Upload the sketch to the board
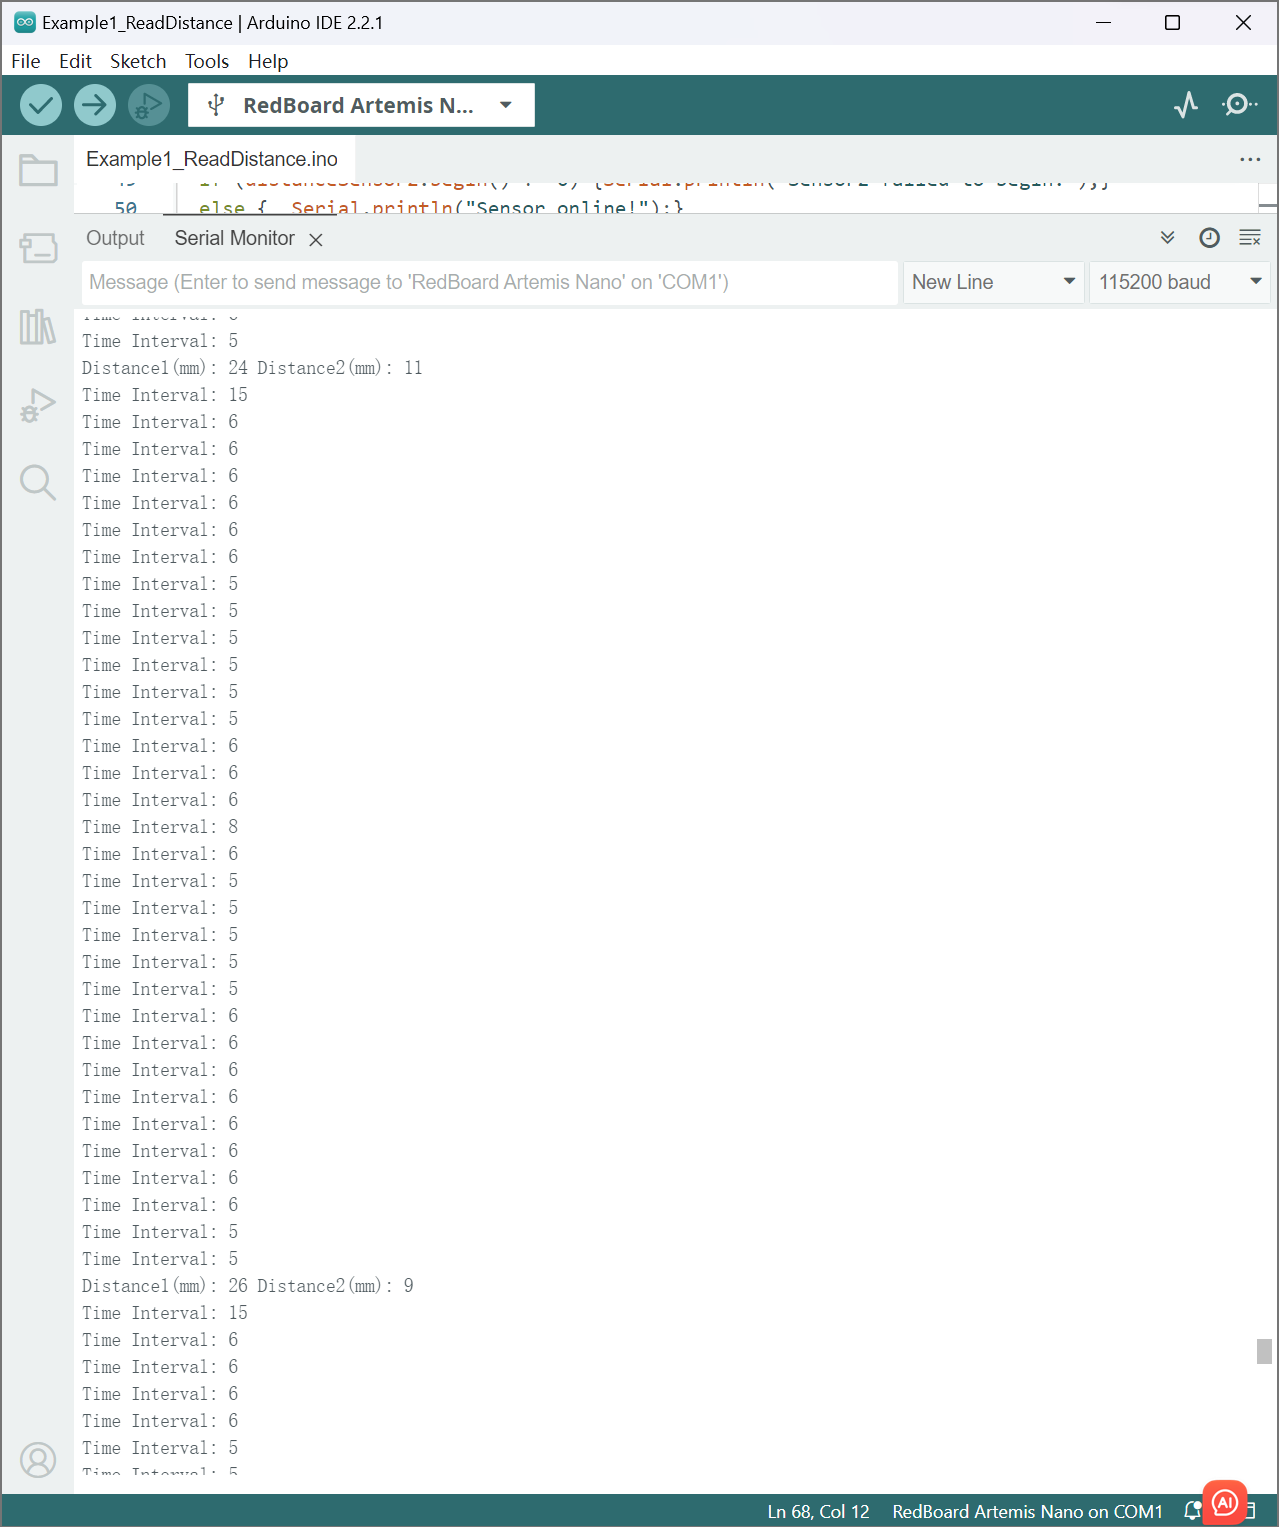The width and height of the screenshot is (1279, 1527). tap(94, 104)
